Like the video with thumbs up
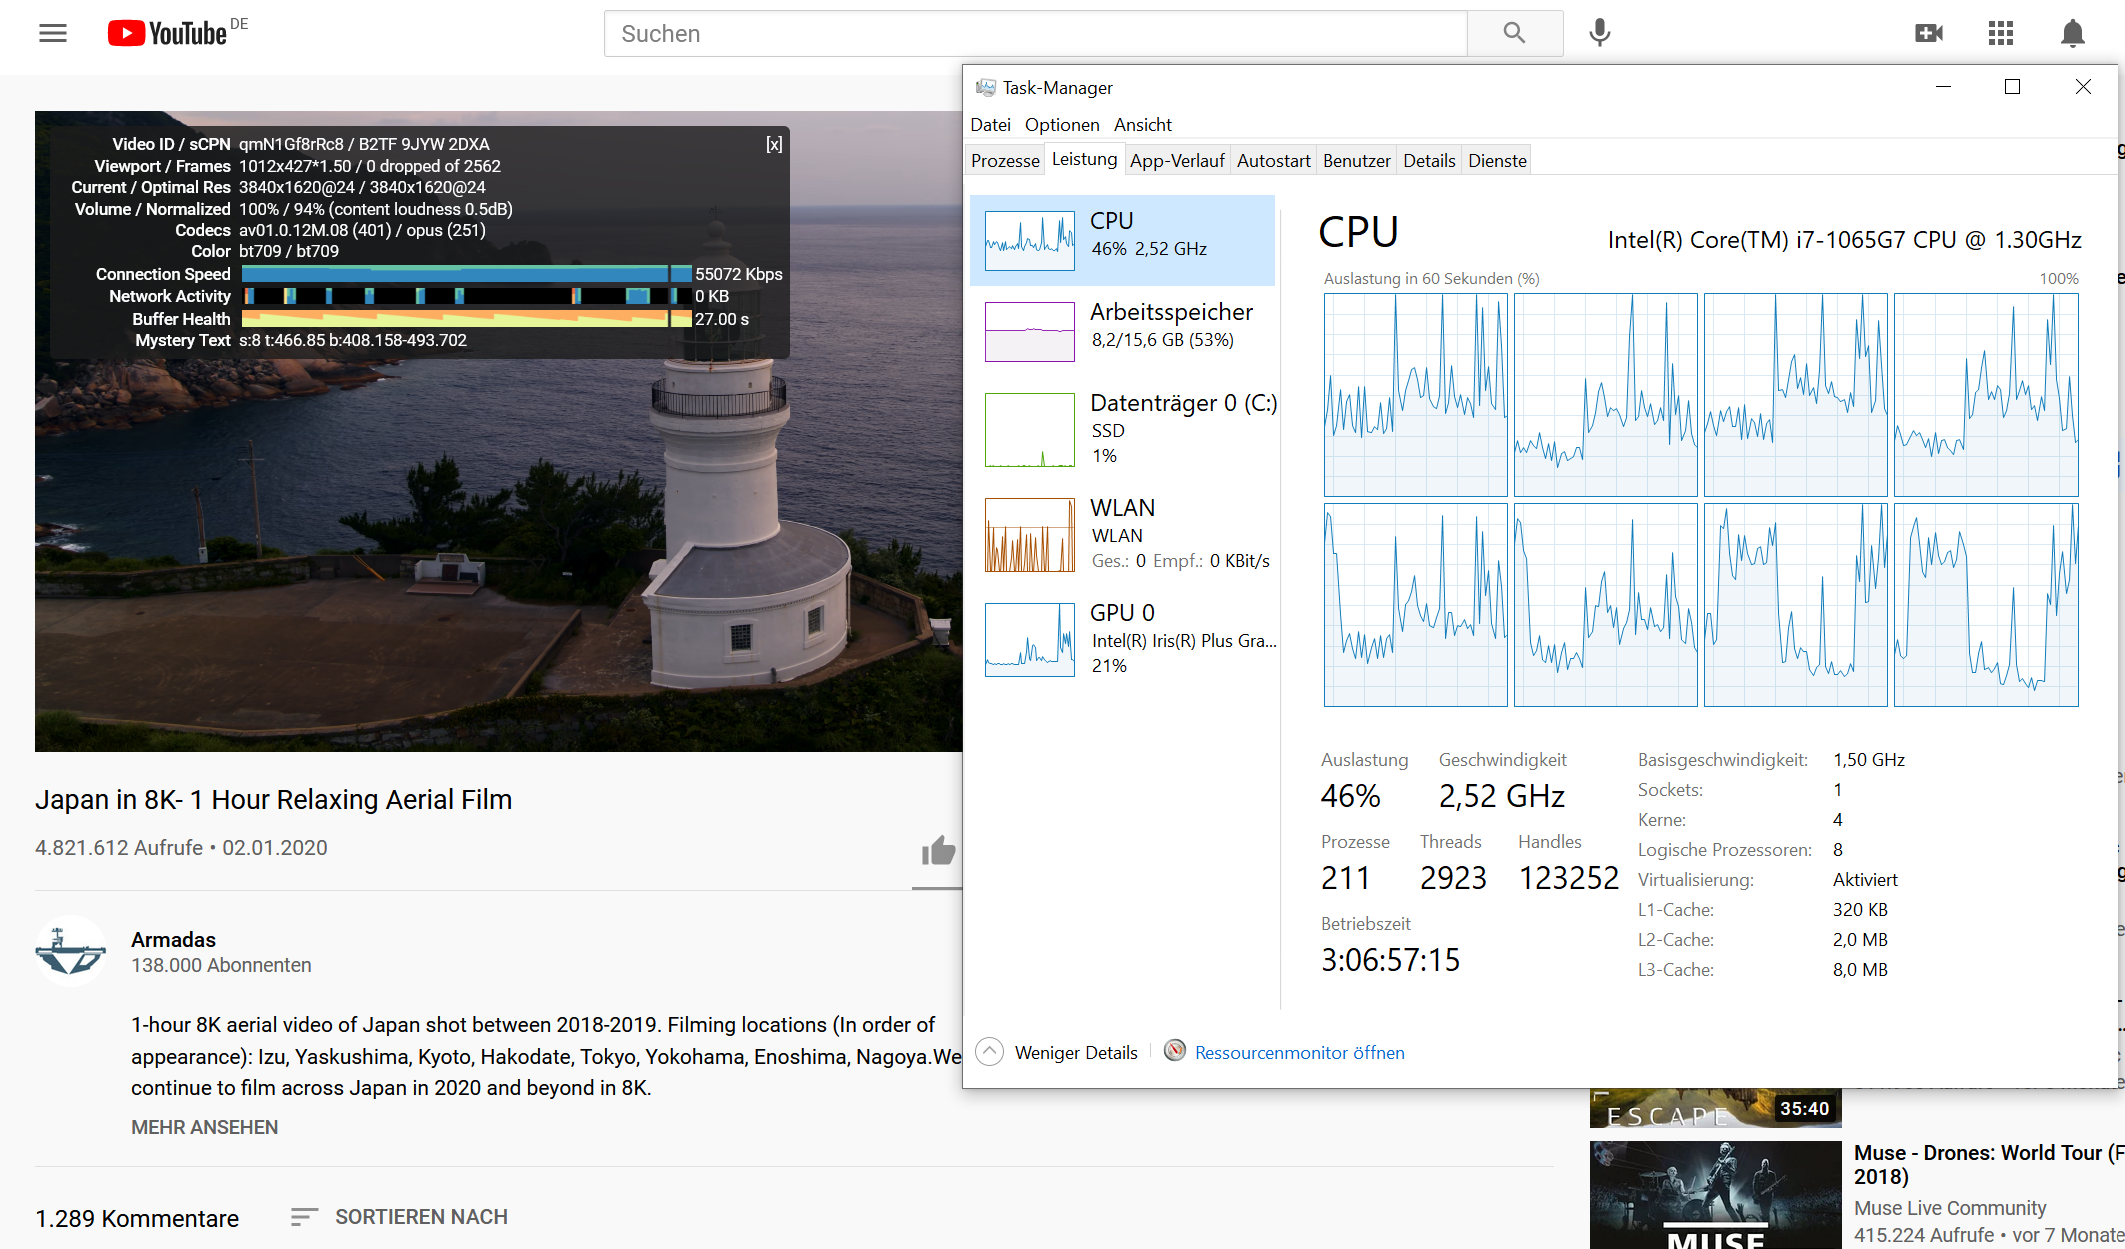This screenshot has height=1249, width=2125. pos(938,851)
